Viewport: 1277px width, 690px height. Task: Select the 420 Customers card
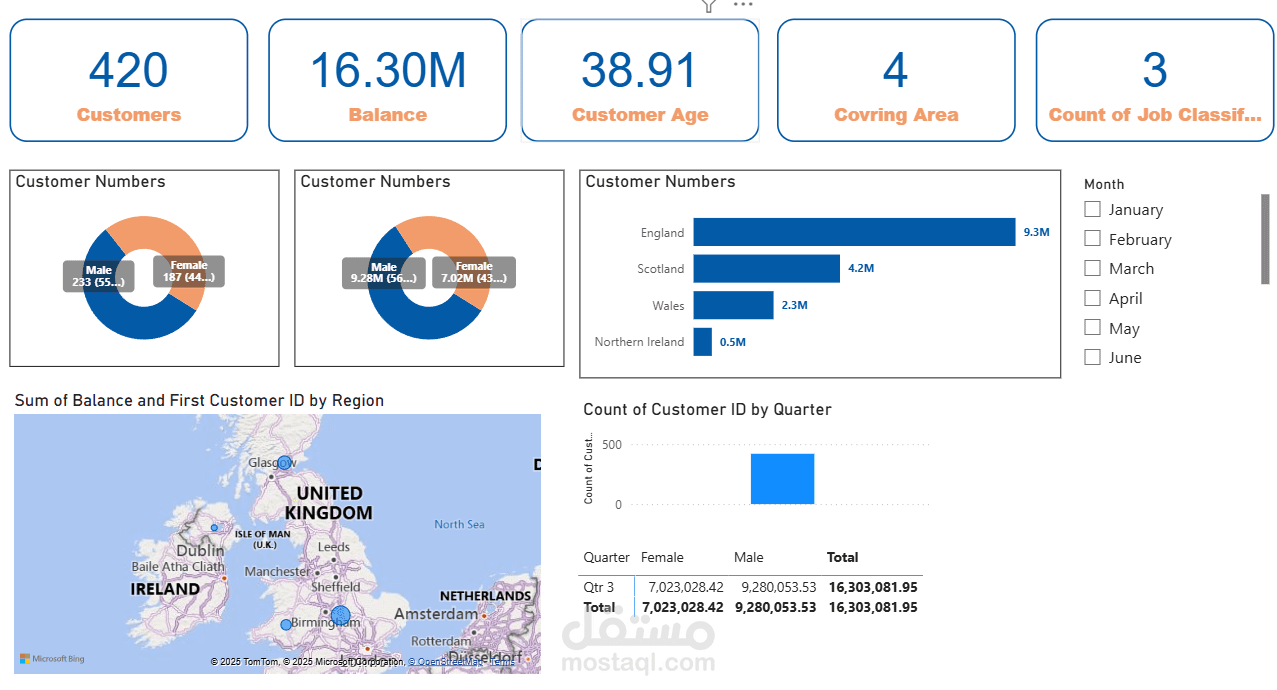point(129,80)
